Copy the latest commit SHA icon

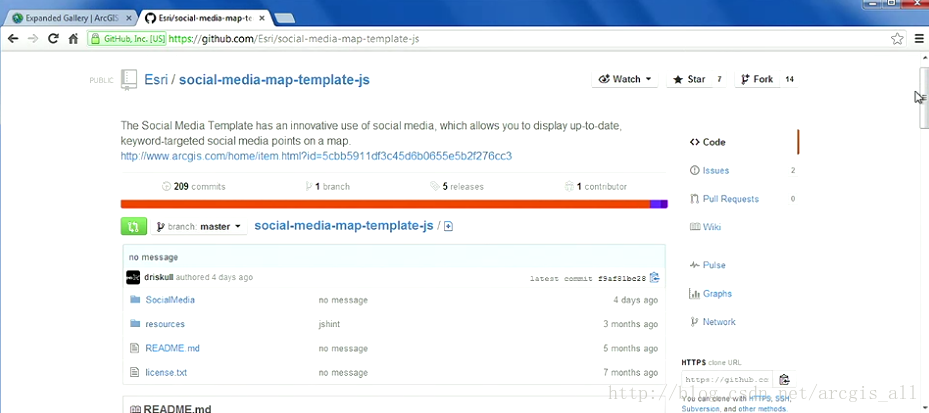click(x=654, y=278)
